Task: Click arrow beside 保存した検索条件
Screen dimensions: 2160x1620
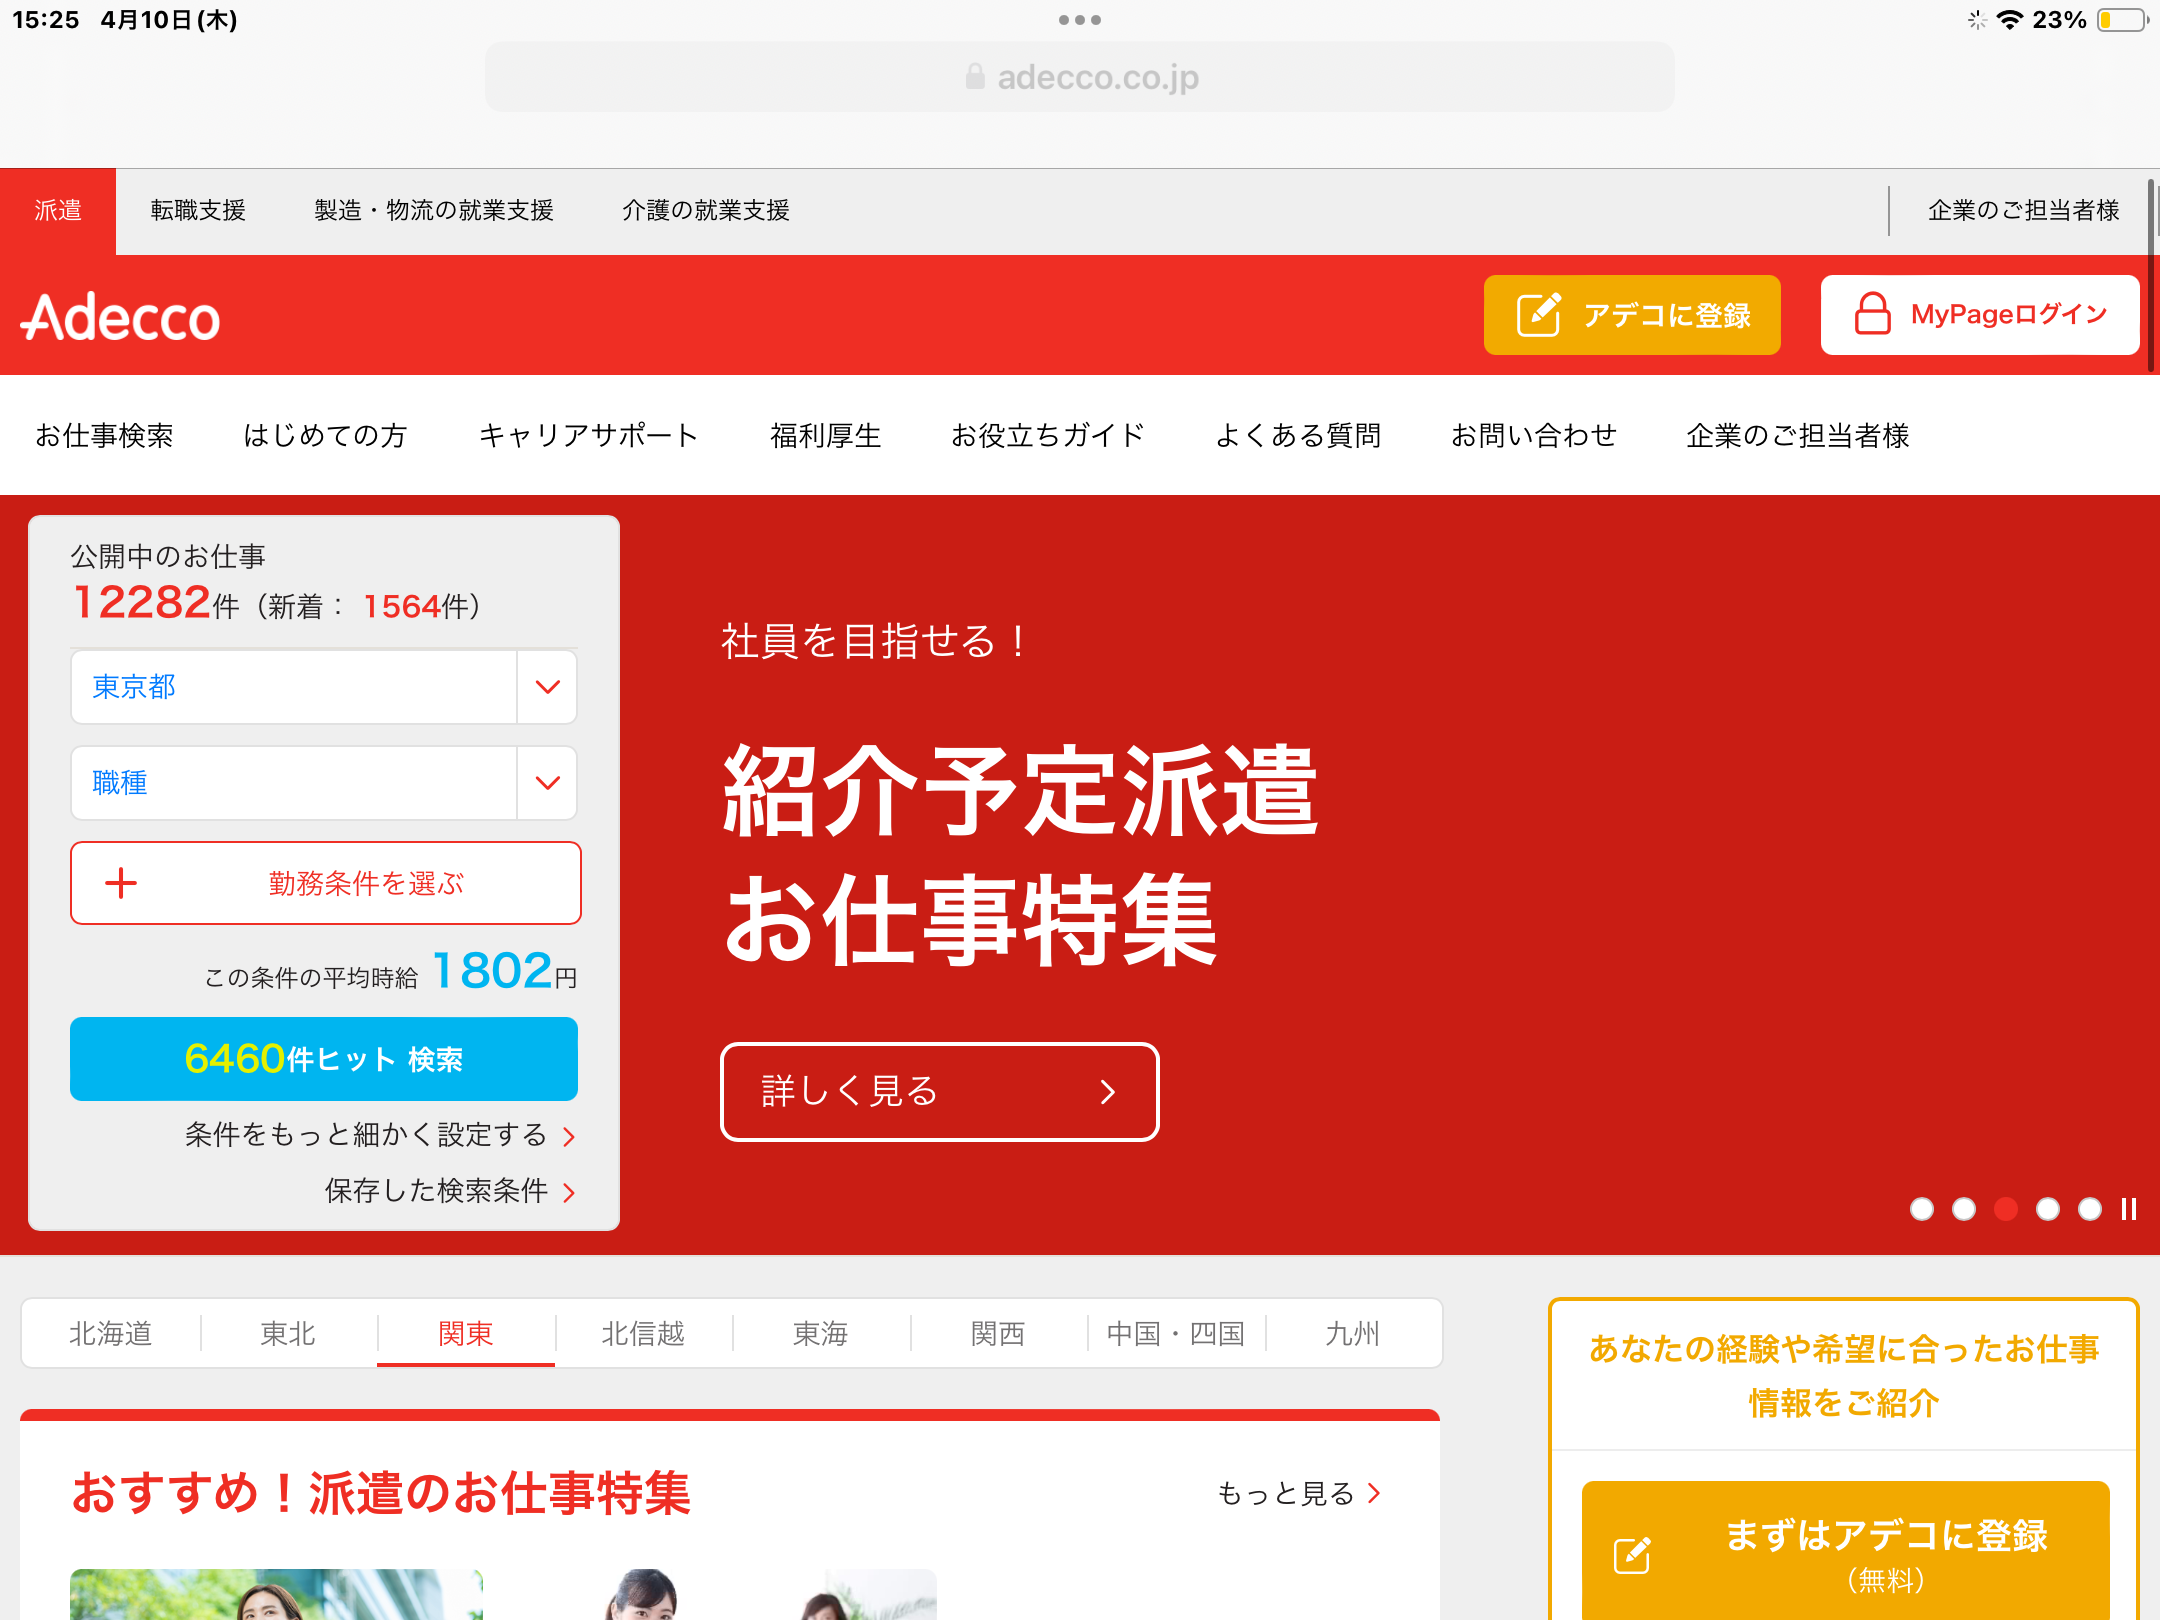Action: pos(569,1192)
